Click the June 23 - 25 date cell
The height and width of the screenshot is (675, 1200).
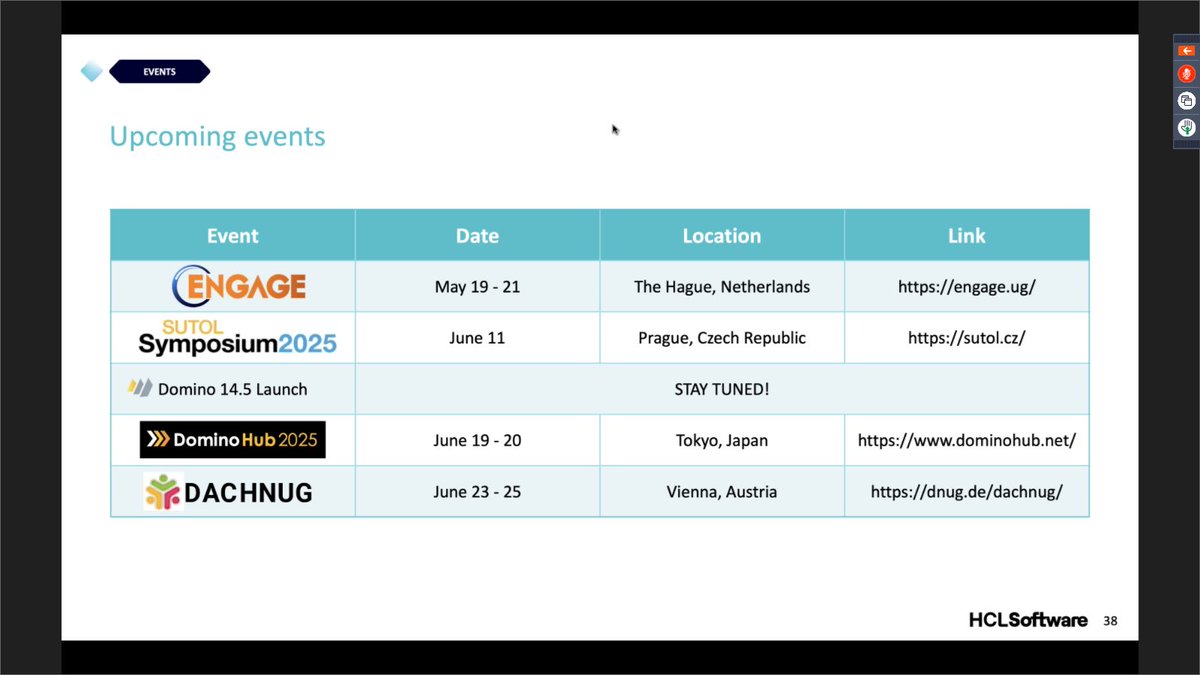tap(477, 492)
